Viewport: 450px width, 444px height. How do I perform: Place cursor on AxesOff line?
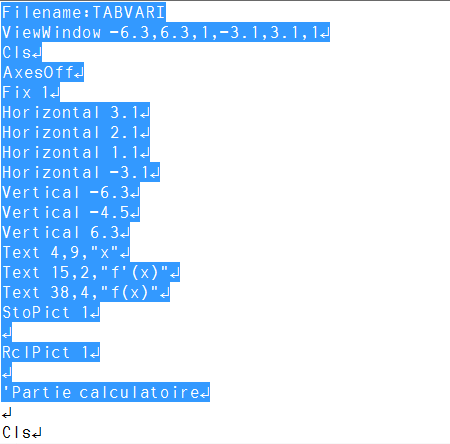43,72
